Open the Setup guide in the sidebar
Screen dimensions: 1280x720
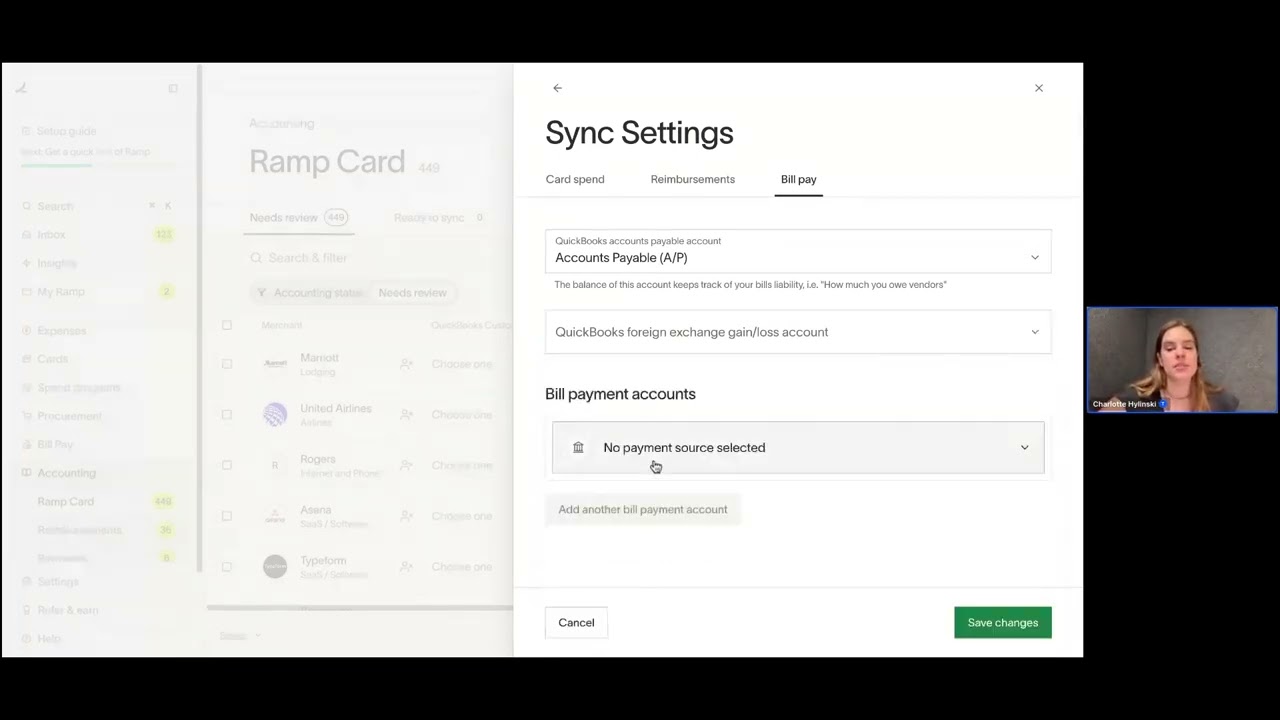point(66,131)
